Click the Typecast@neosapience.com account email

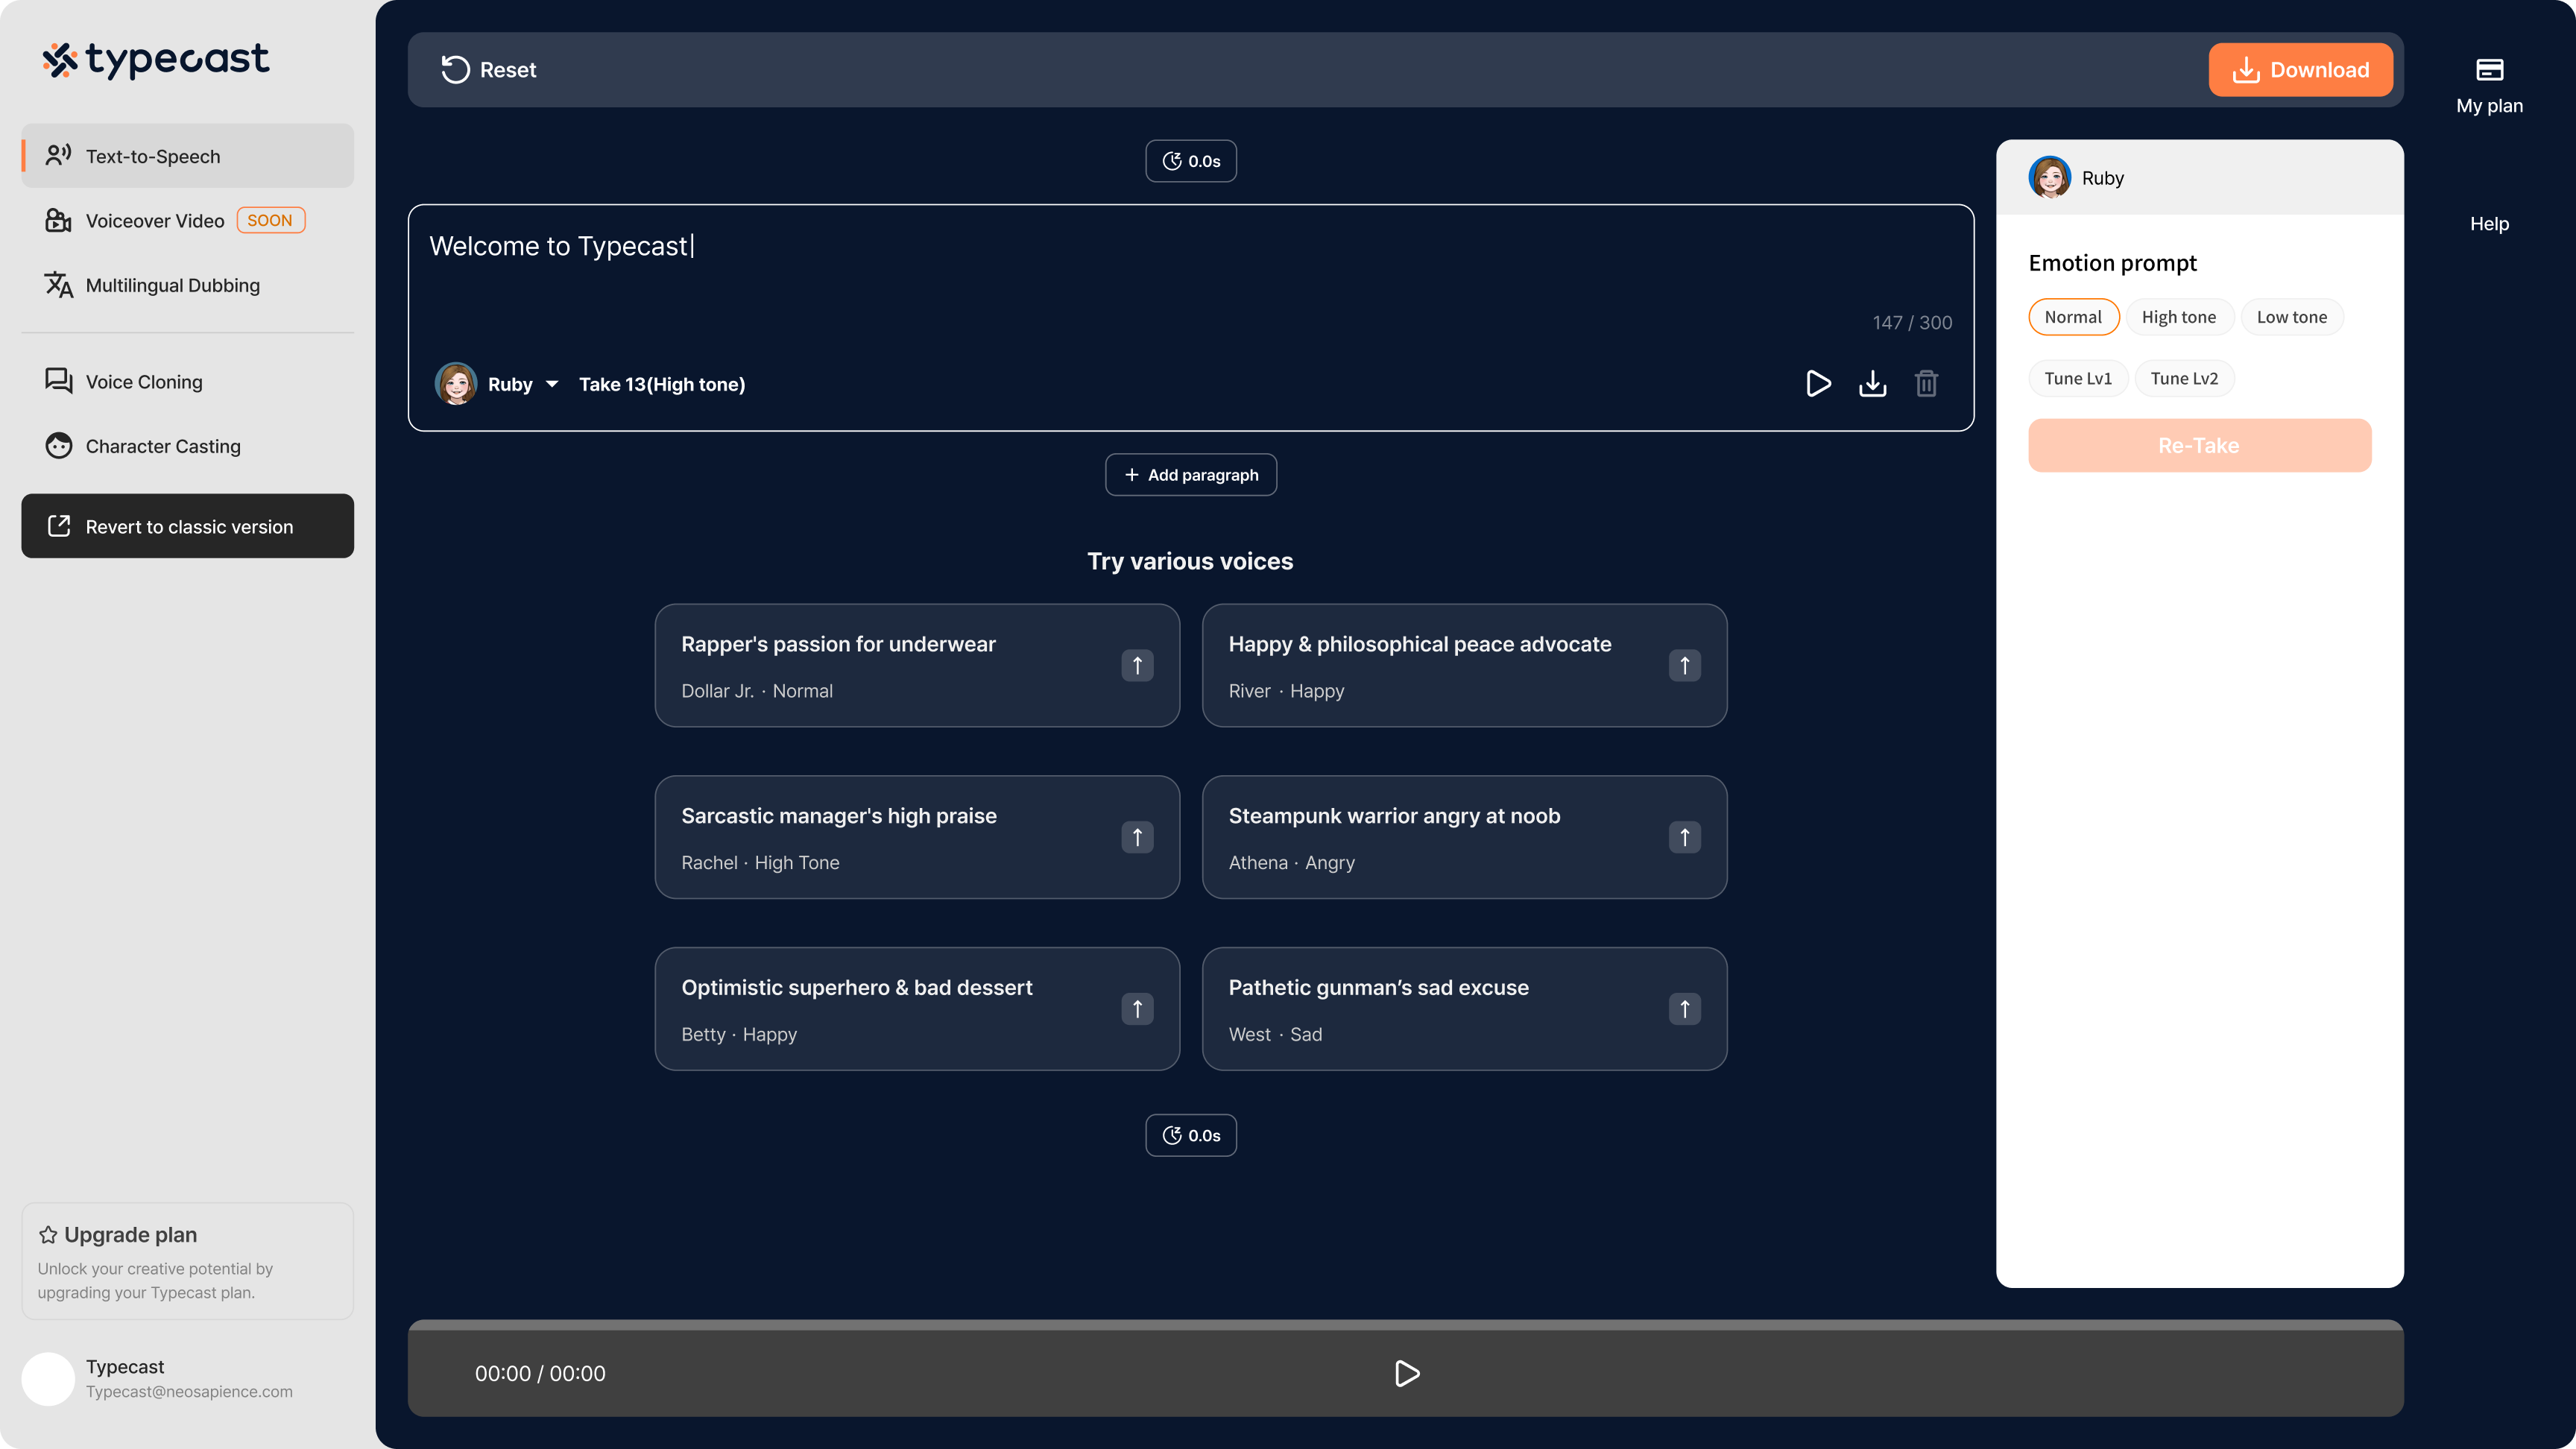(x=189, y=1391)
